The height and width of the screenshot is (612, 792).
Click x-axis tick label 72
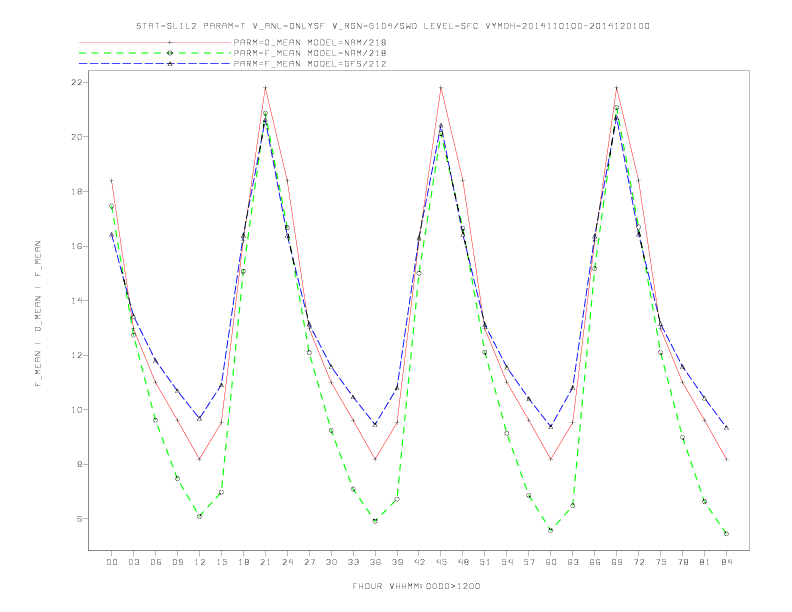tap(639, 562)
